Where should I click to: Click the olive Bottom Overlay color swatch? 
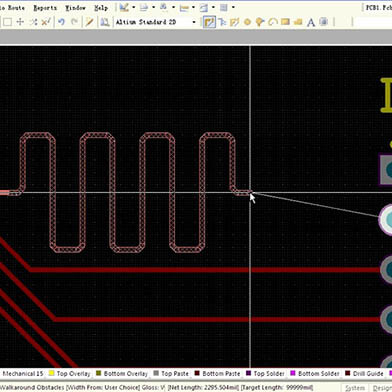(99, 373)
